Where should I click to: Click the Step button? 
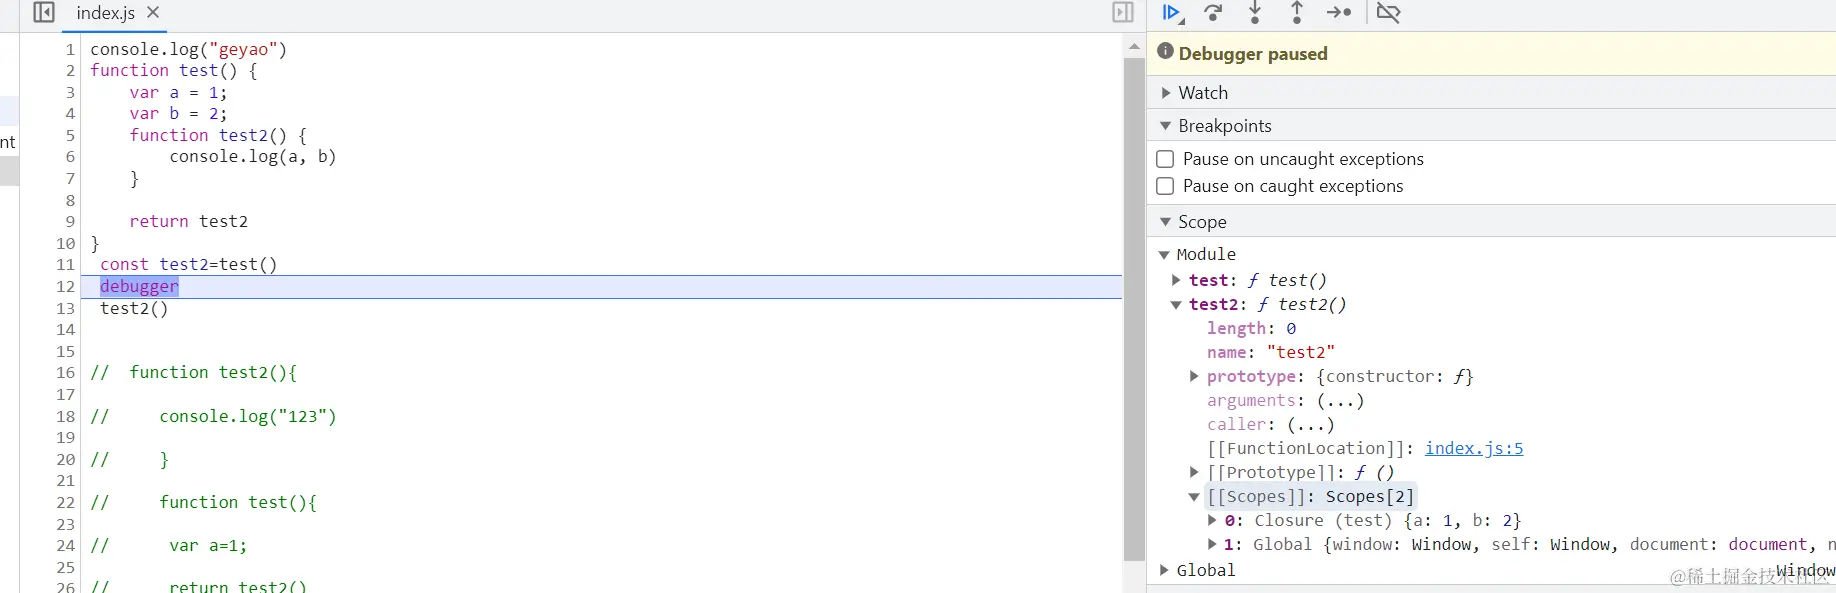[x=1339, y=13]
